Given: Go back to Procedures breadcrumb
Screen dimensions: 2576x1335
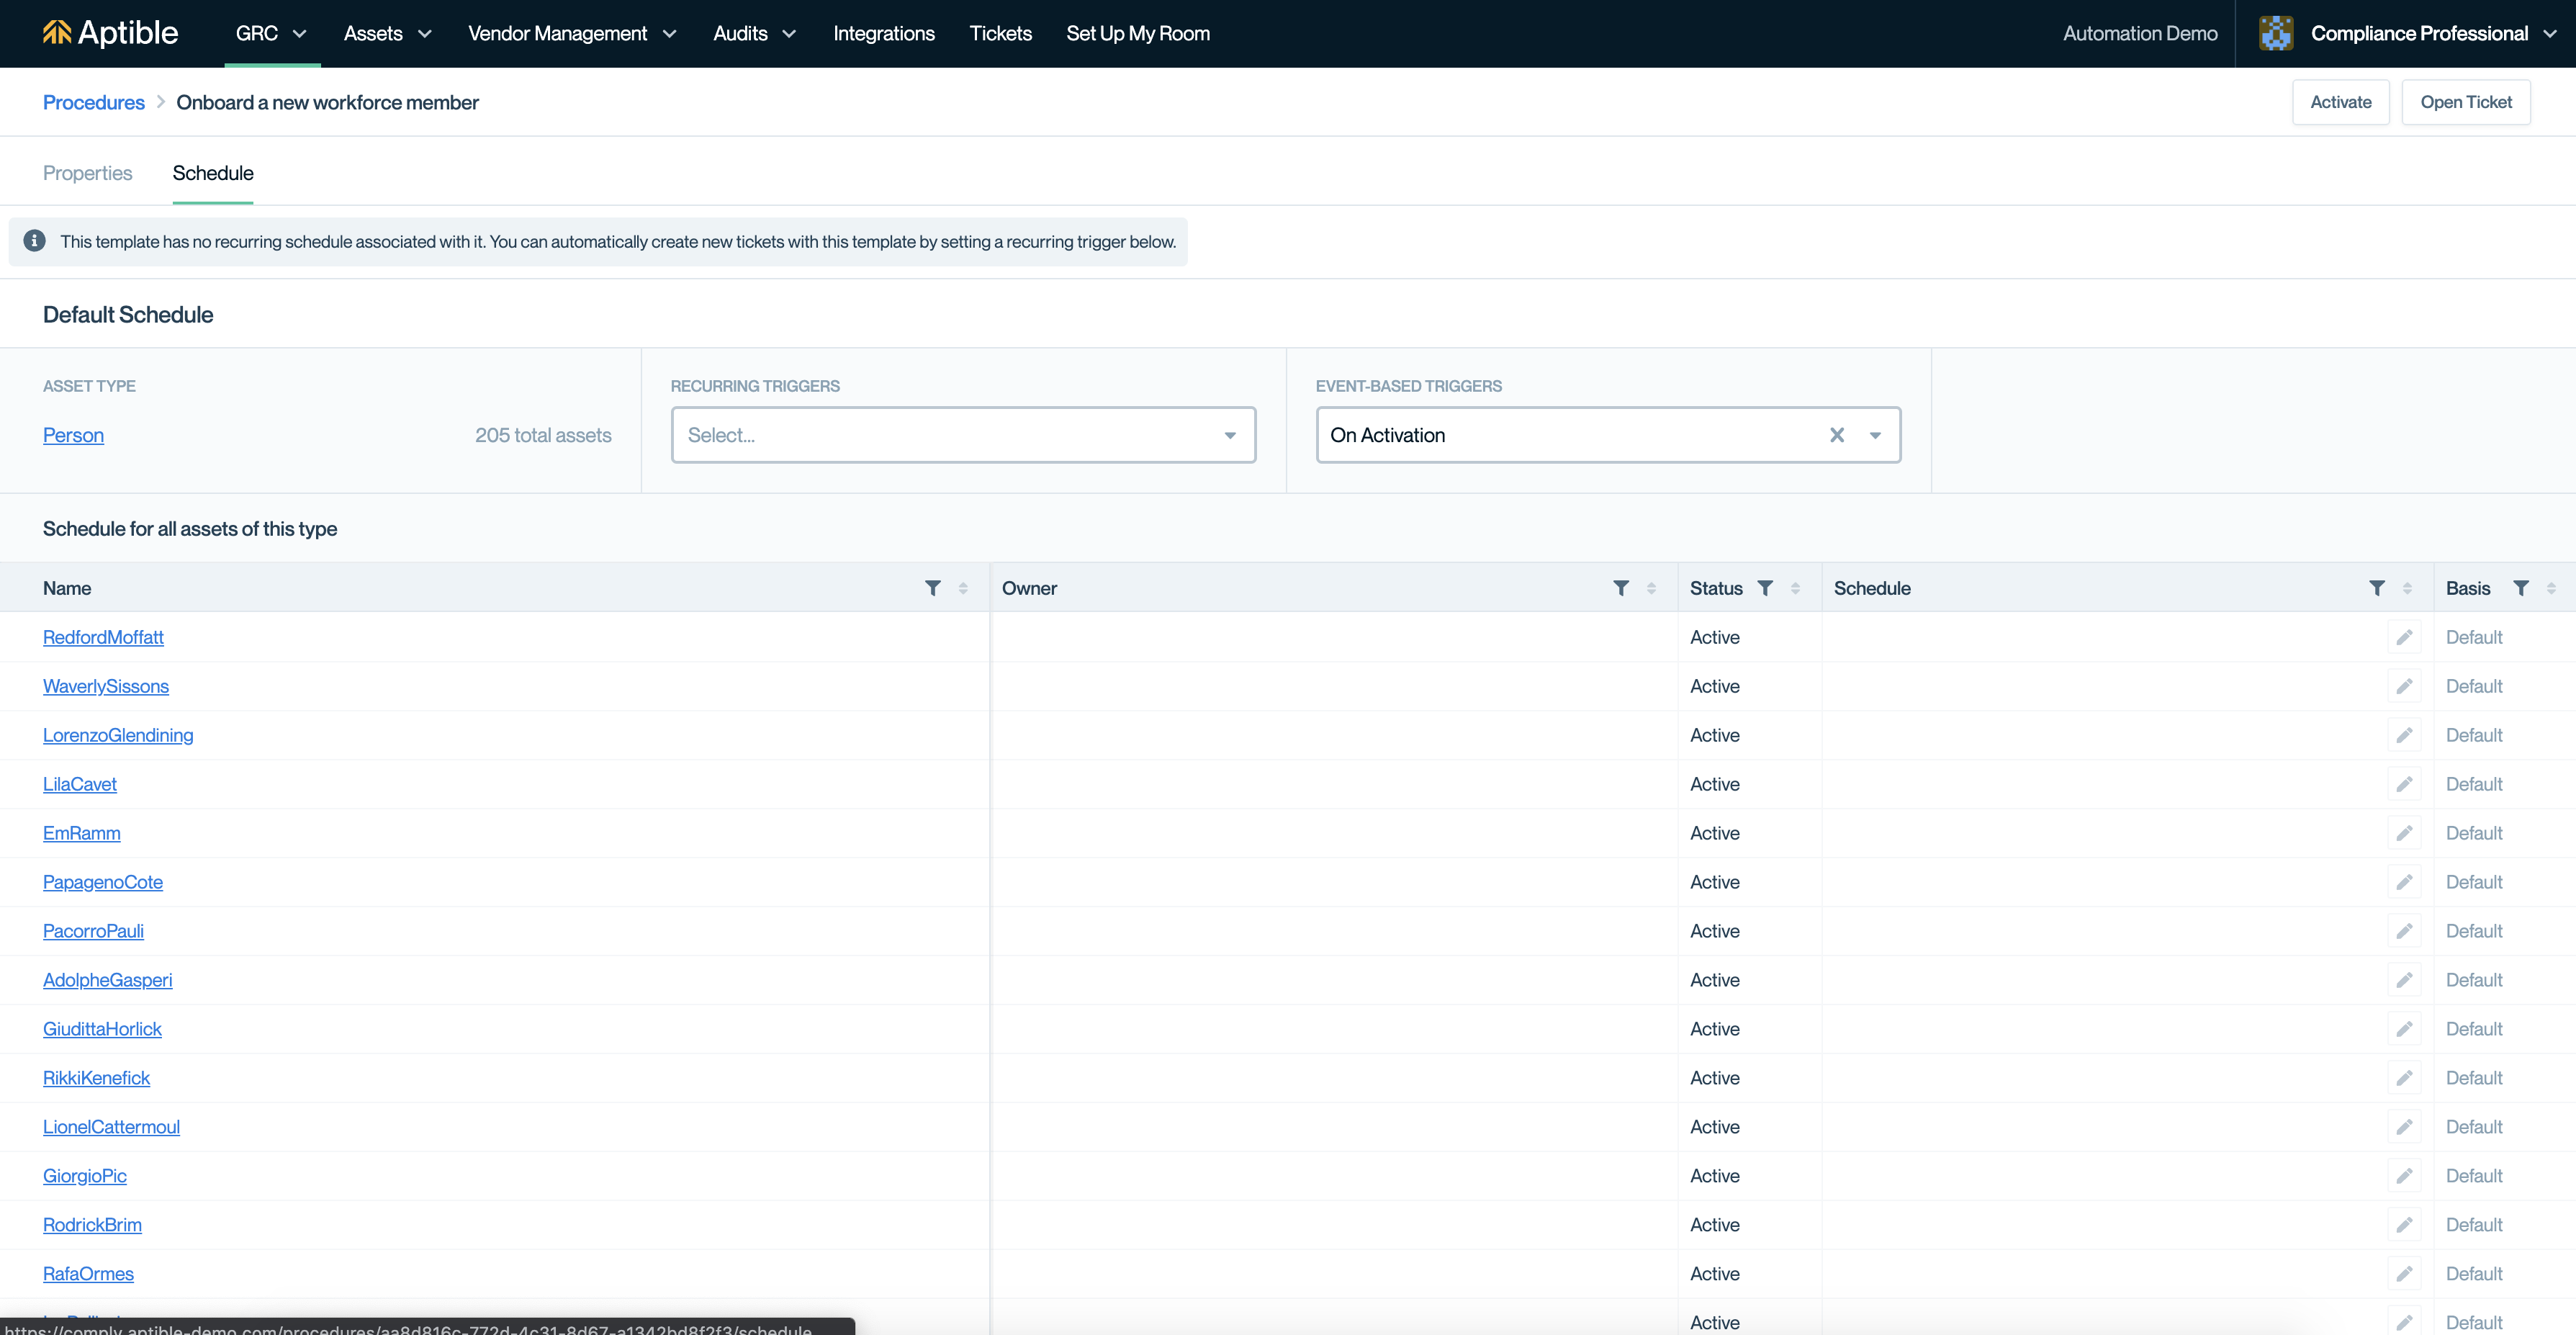Looking at the screenshot, I should click(93, 102).
